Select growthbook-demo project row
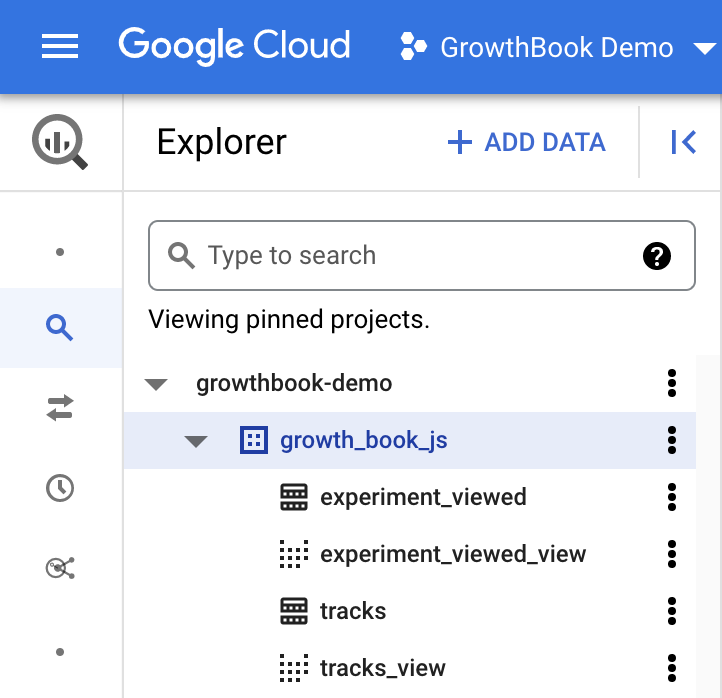This screenshot has height=698, width=722. click(410, 383)
